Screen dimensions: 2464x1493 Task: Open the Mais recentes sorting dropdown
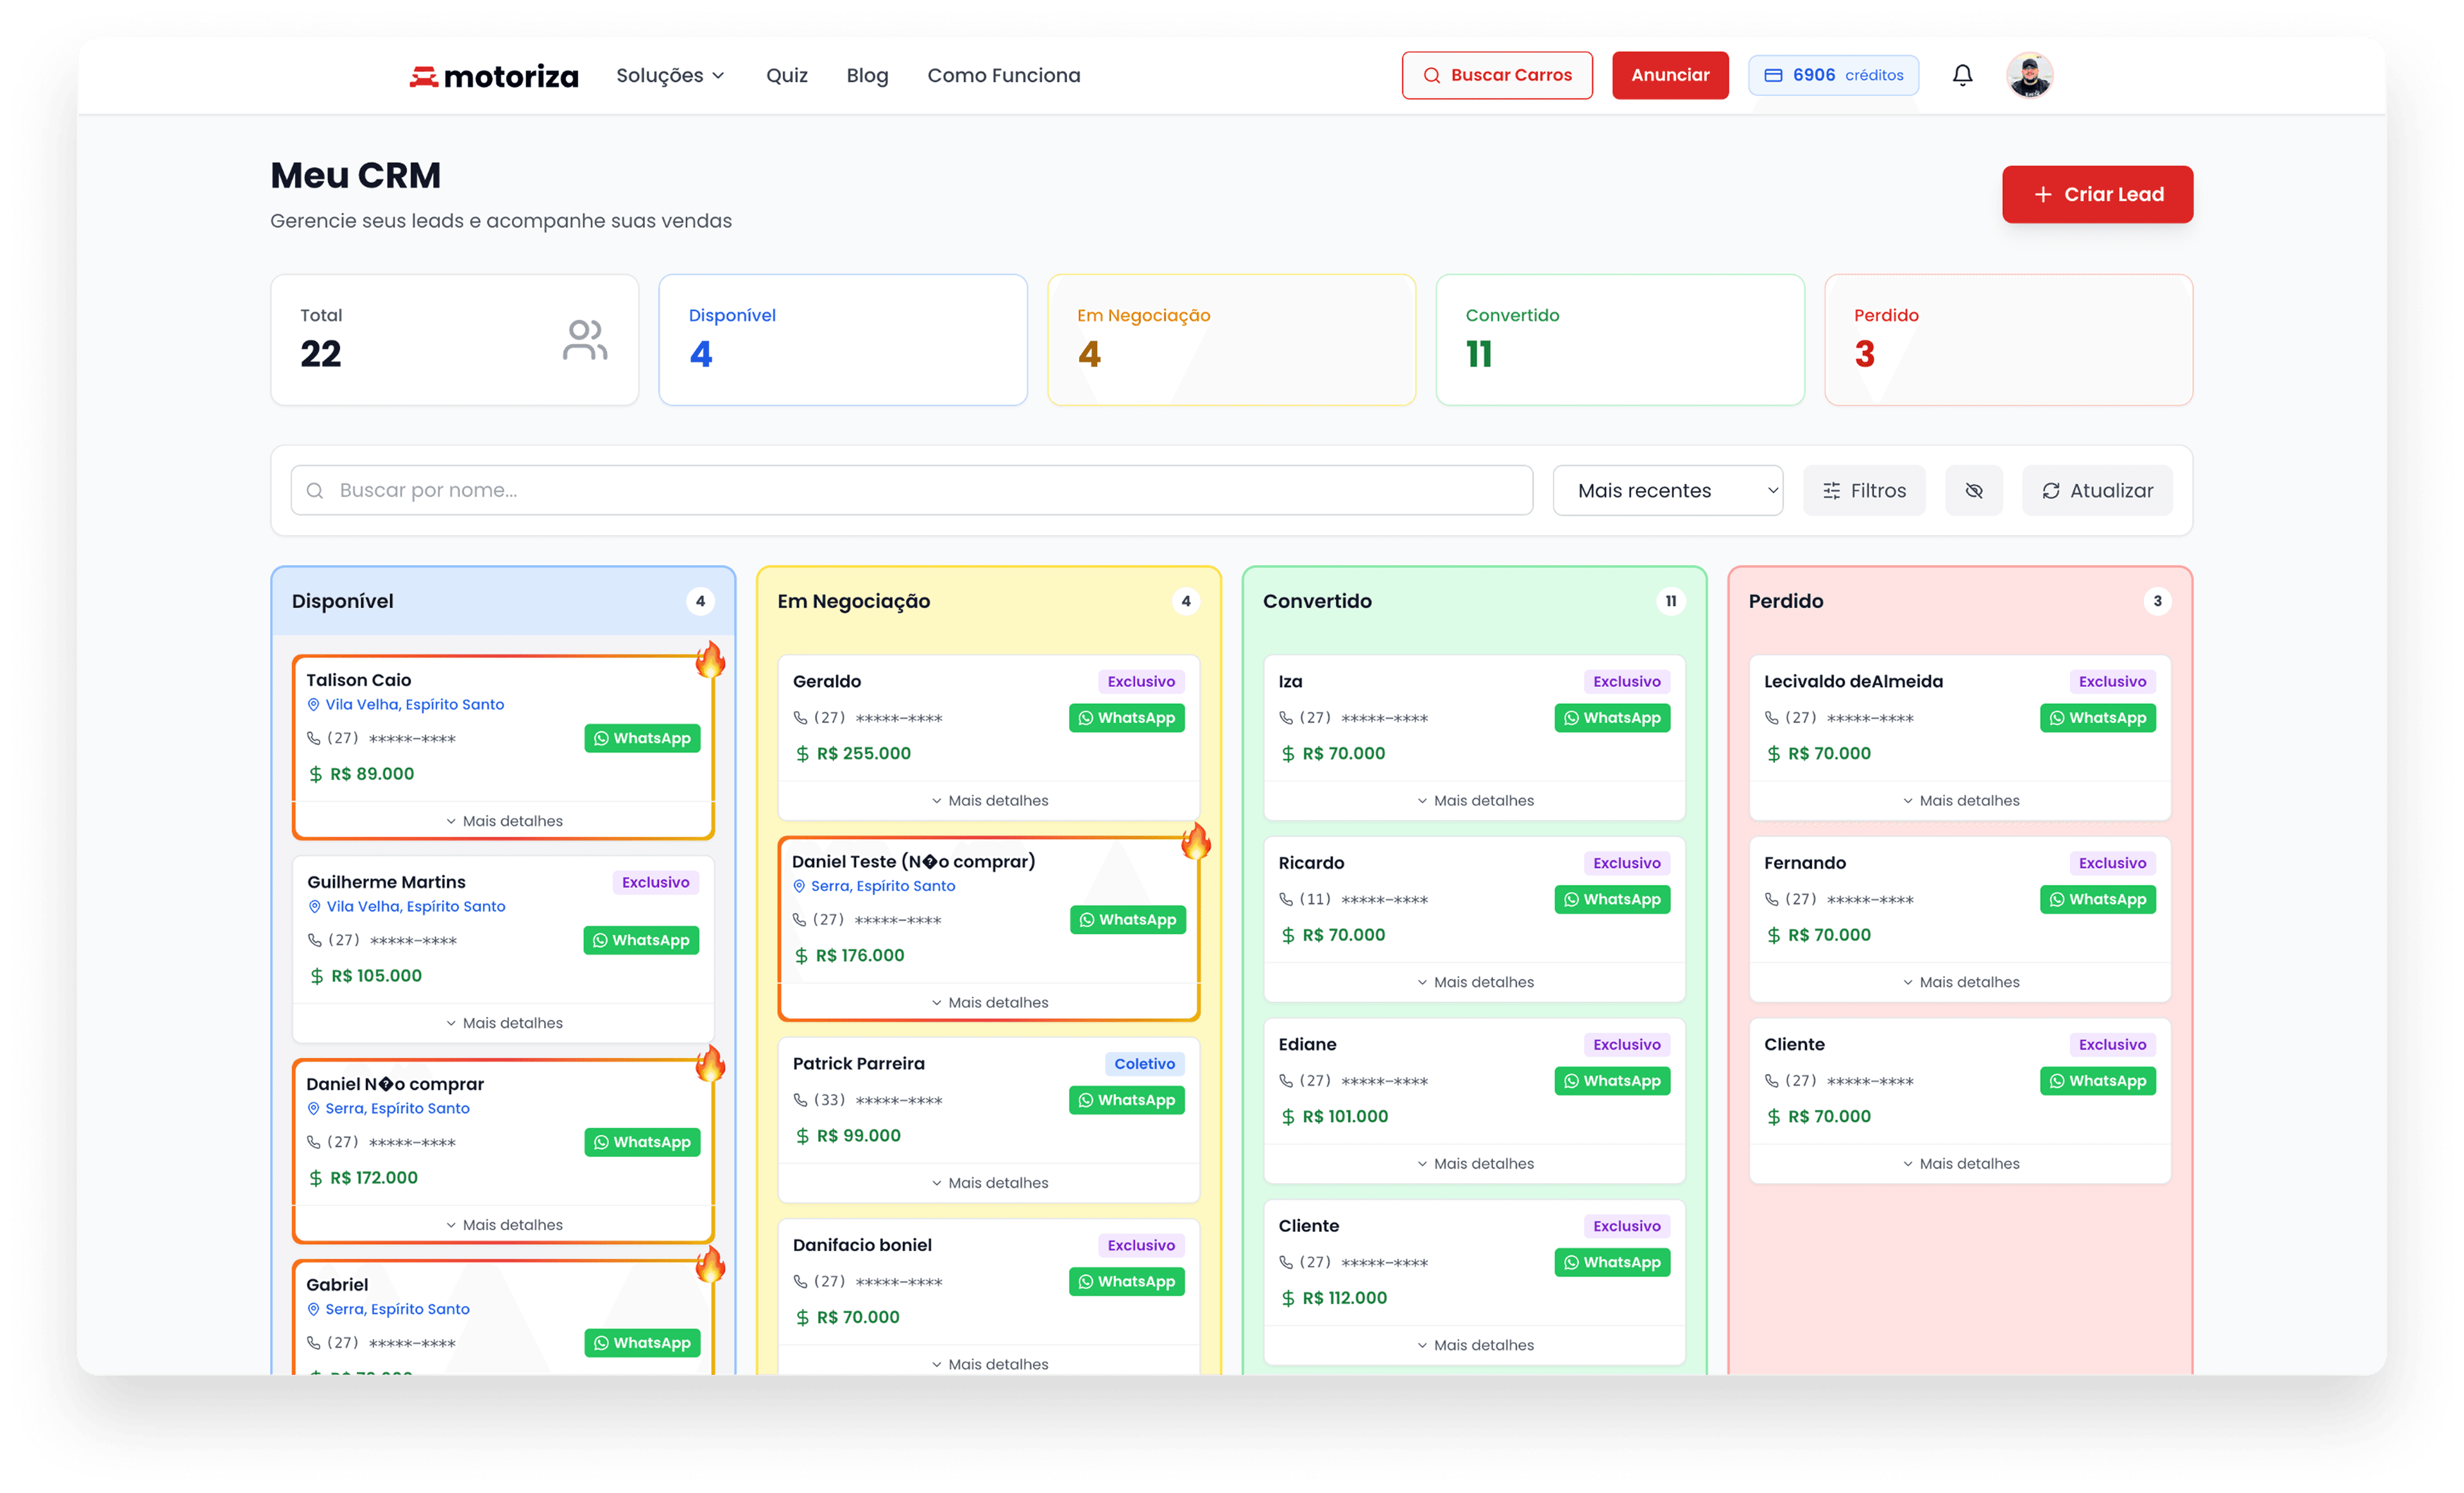[1667, 490]
